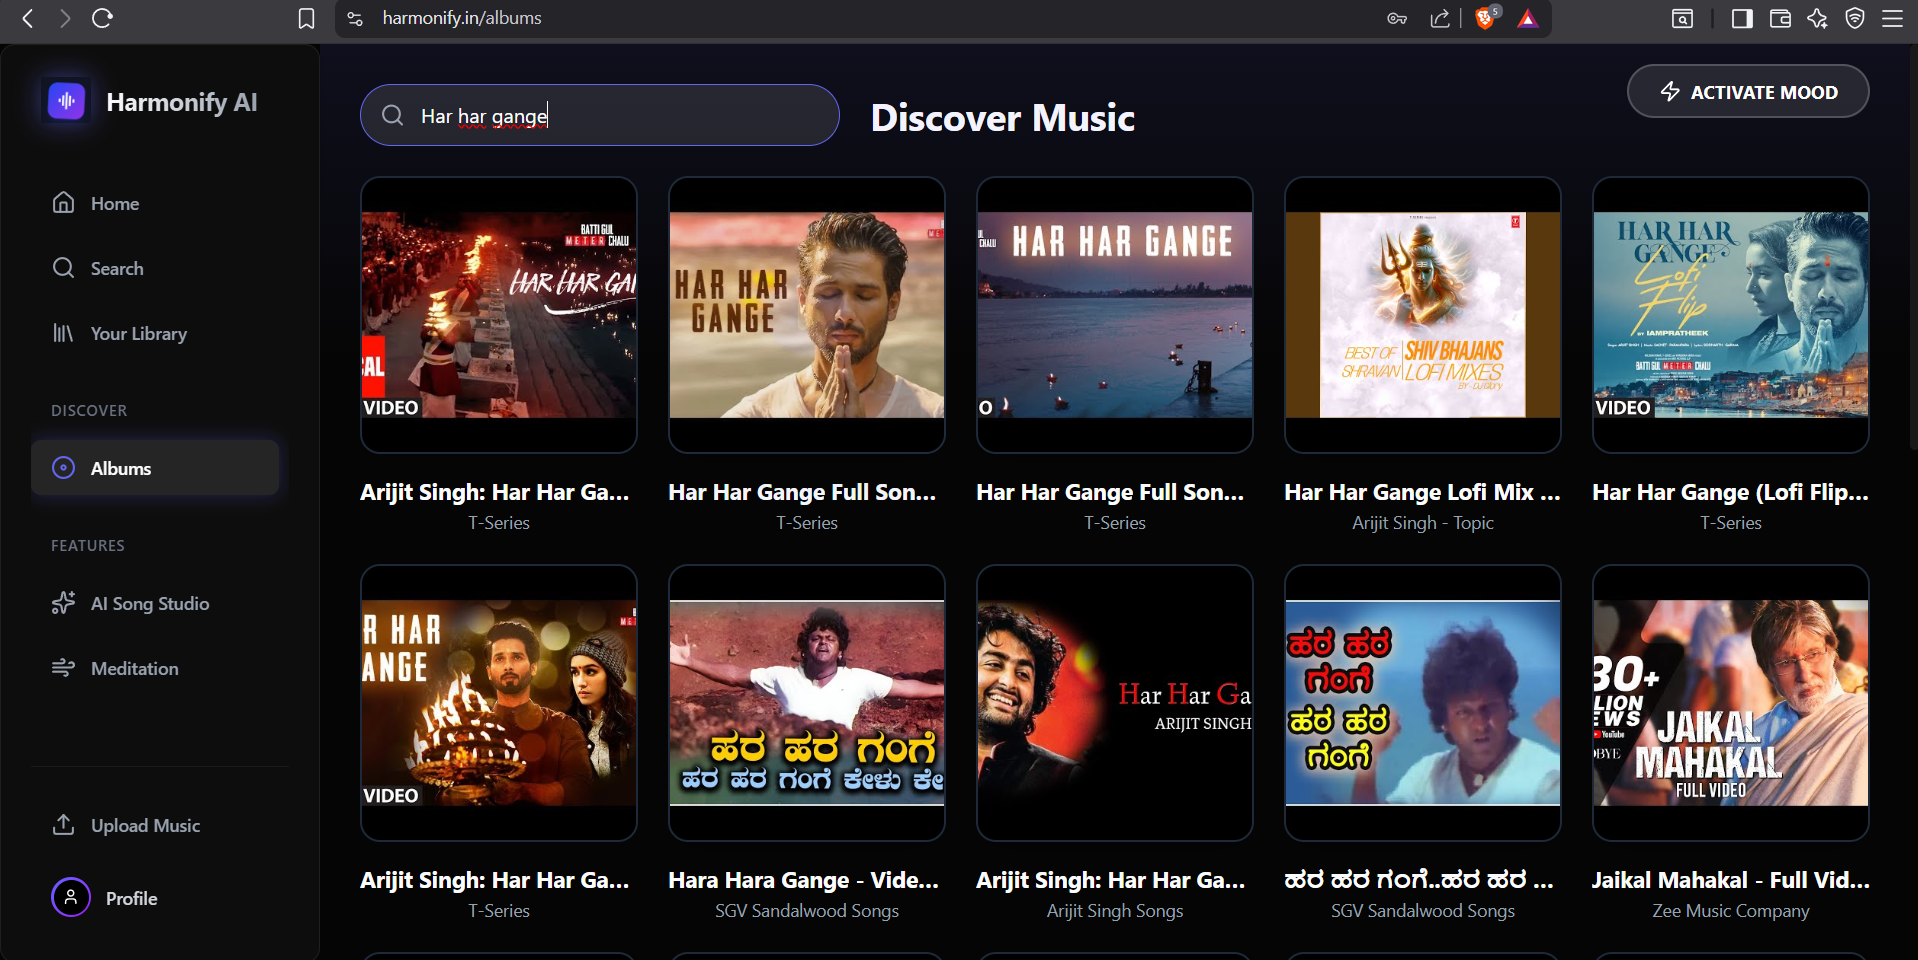Open the Shiv Bhajans Lofi Mixes thumbnail
The height and width of the screenshot is (960, 1918).
[x=1423, y=315]
